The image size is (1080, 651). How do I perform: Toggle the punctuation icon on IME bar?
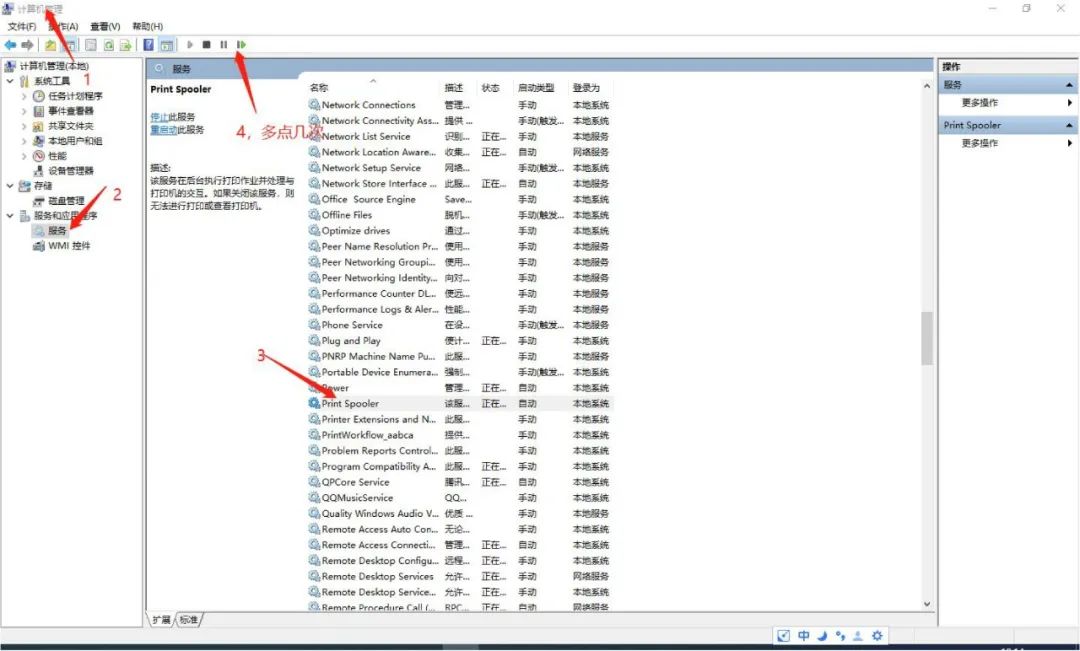click(x=840, y=636)
